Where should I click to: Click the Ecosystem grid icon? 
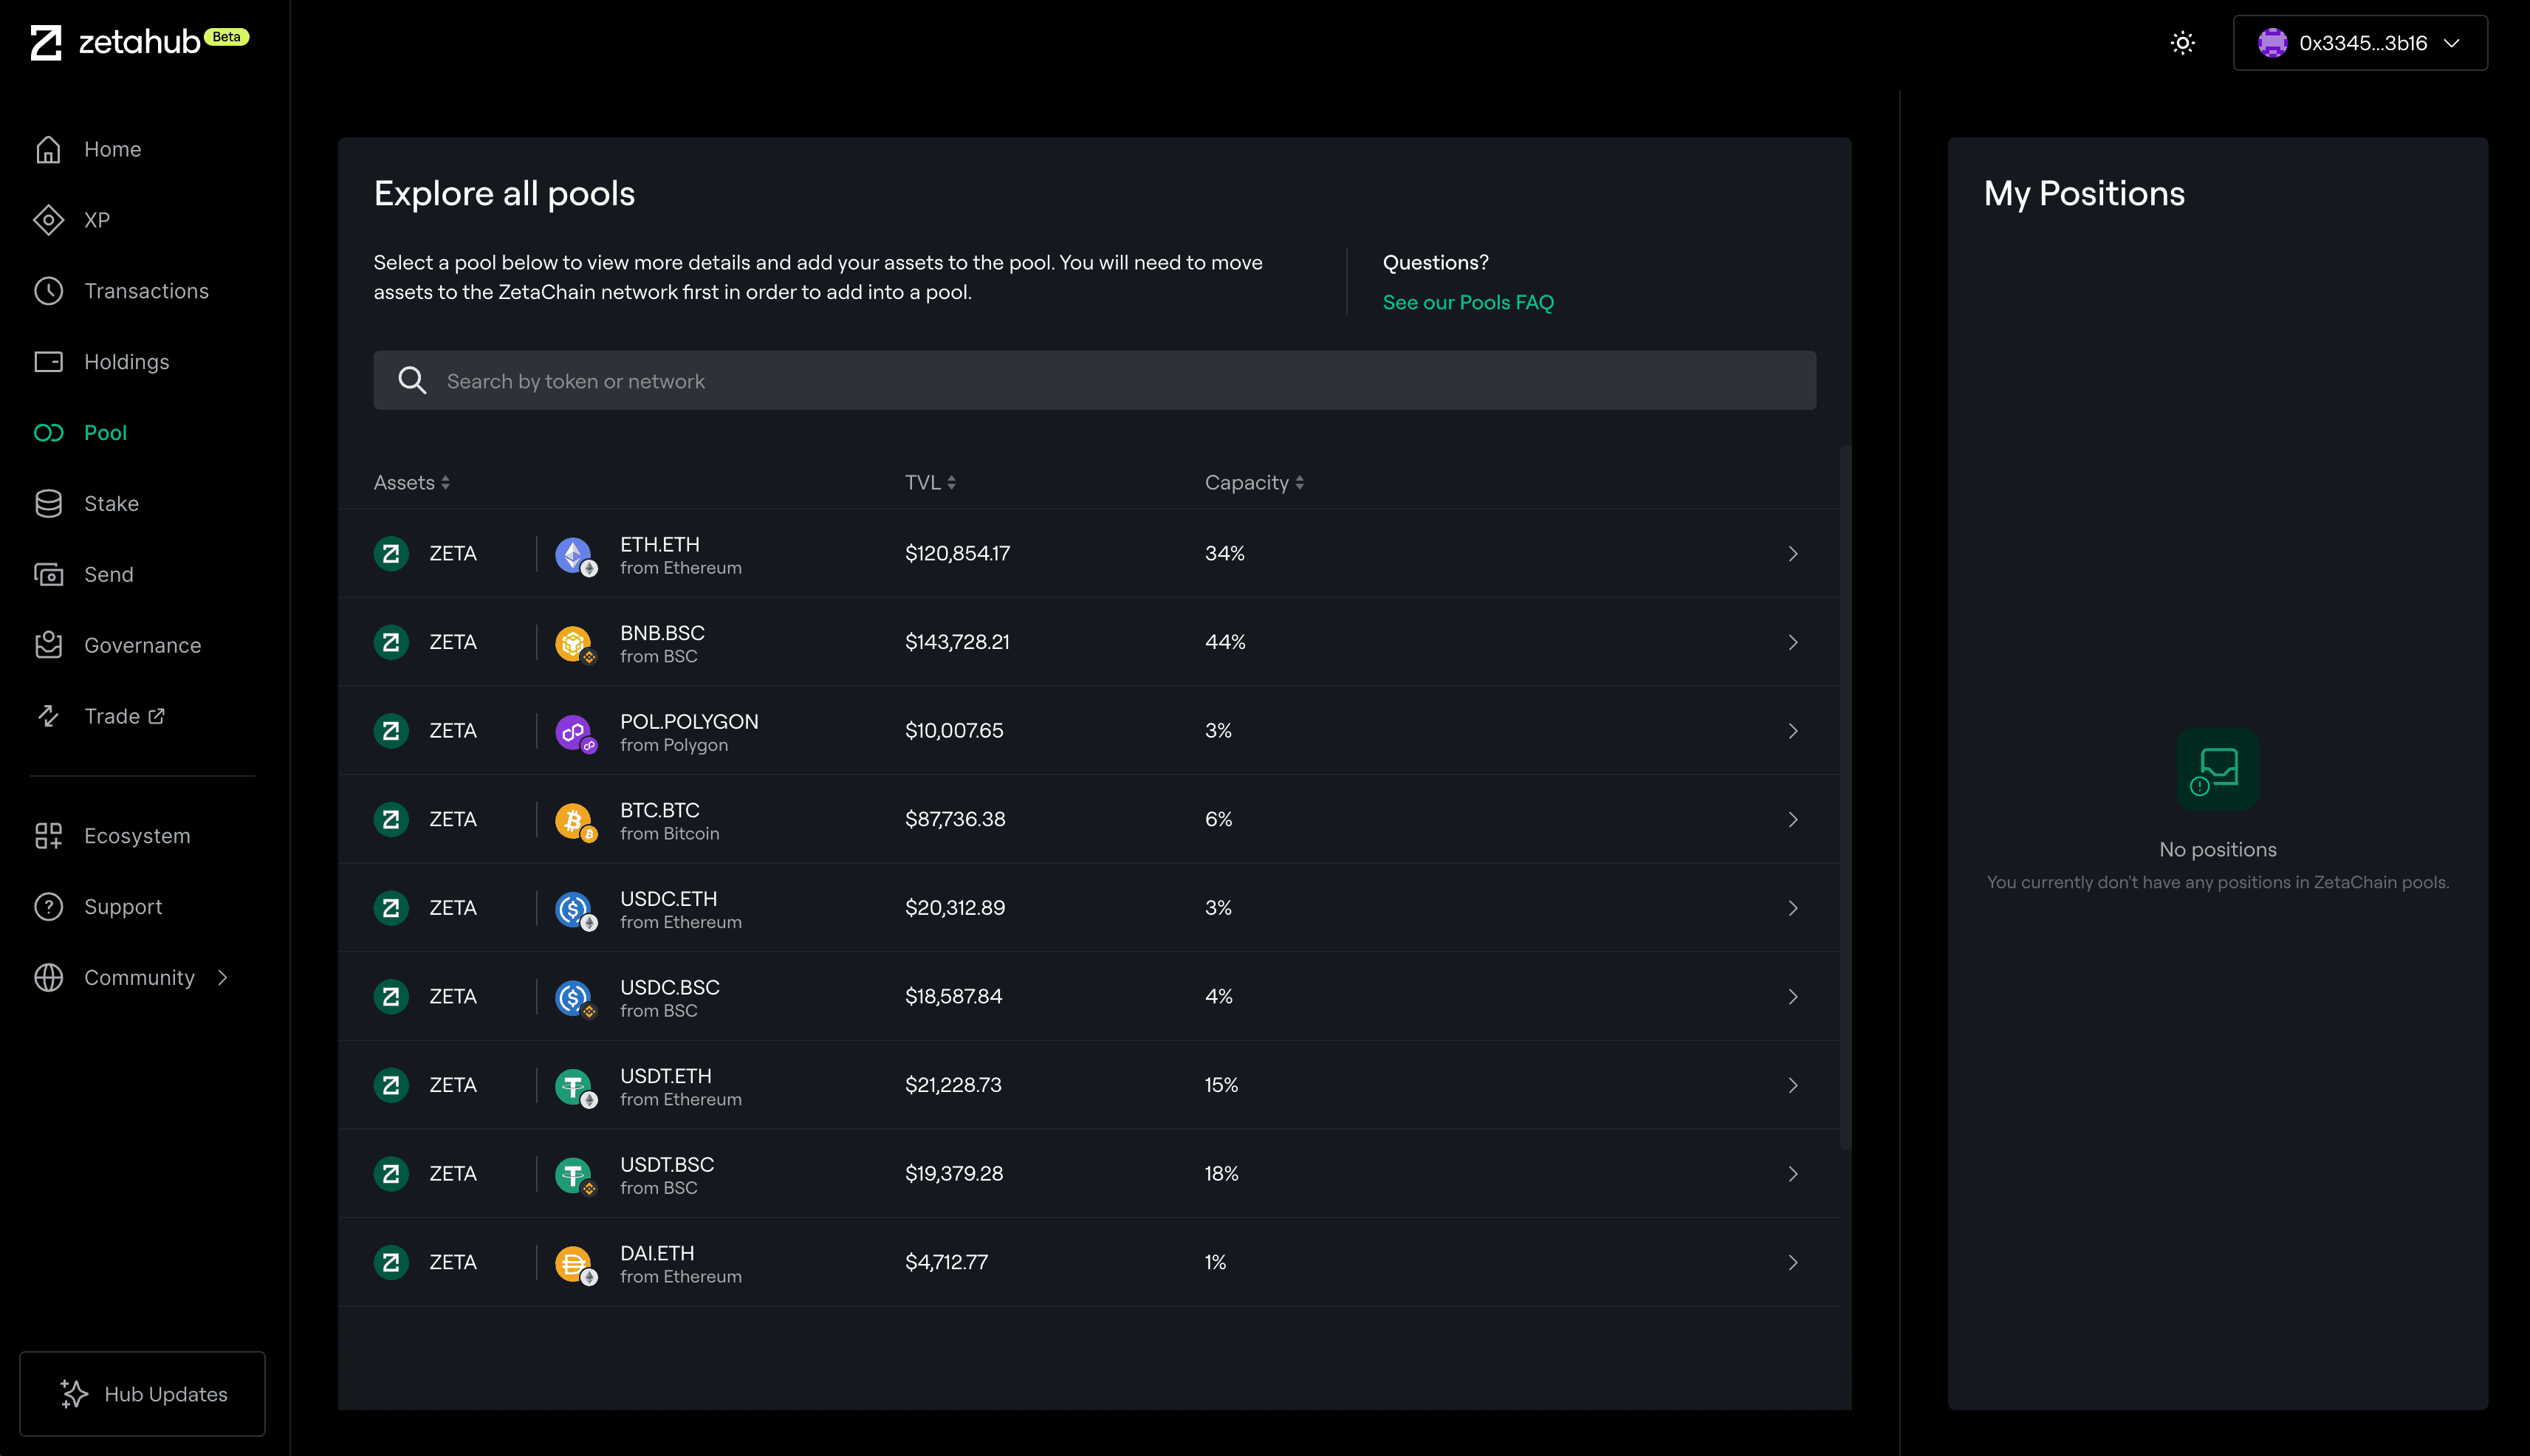(x=48, y=836)
